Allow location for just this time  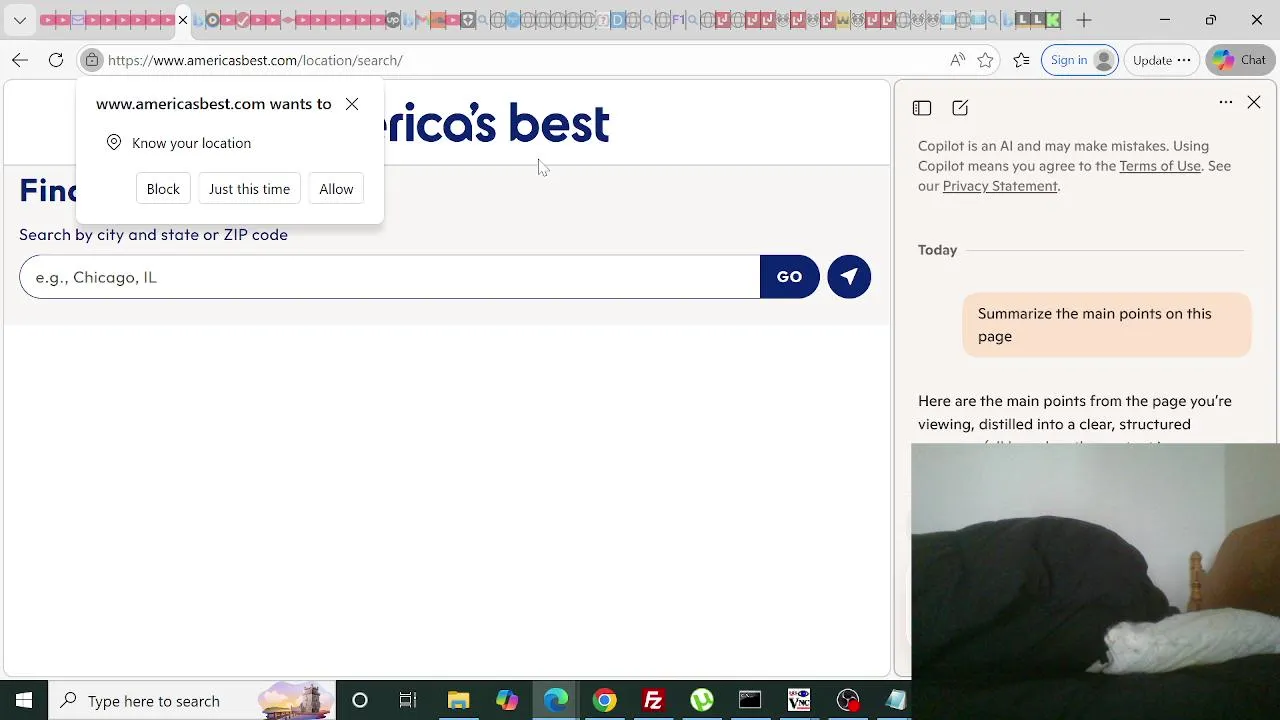pos(249,189)
